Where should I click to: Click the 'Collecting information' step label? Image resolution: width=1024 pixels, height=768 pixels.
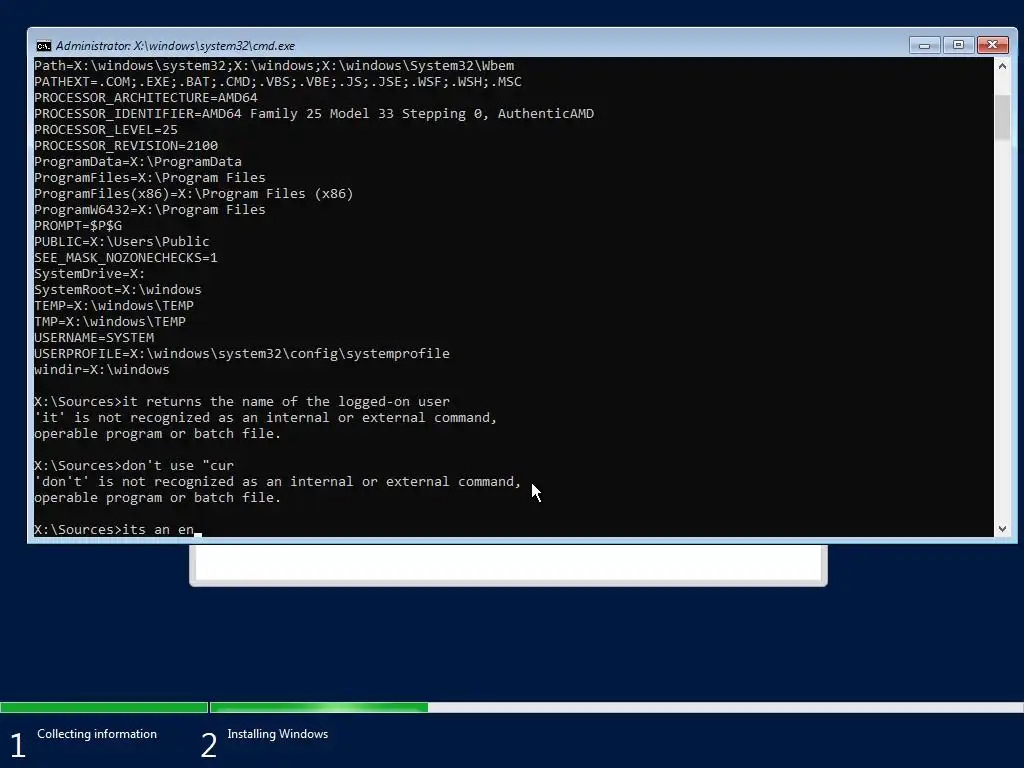pos(97,734)
